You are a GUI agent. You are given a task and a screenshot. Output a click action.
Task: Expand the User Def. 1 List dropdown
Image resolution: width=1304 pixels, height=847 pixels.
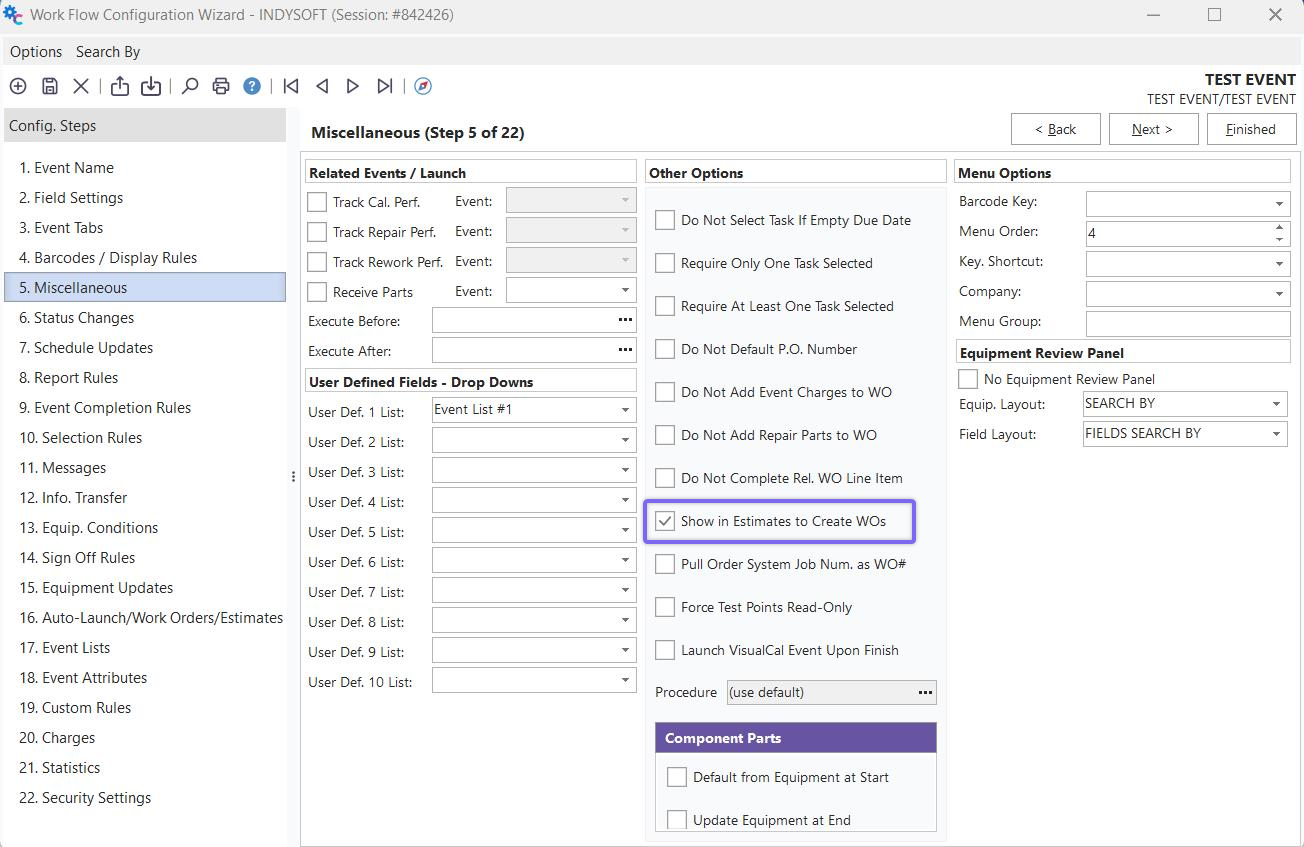tap(625, 410)
